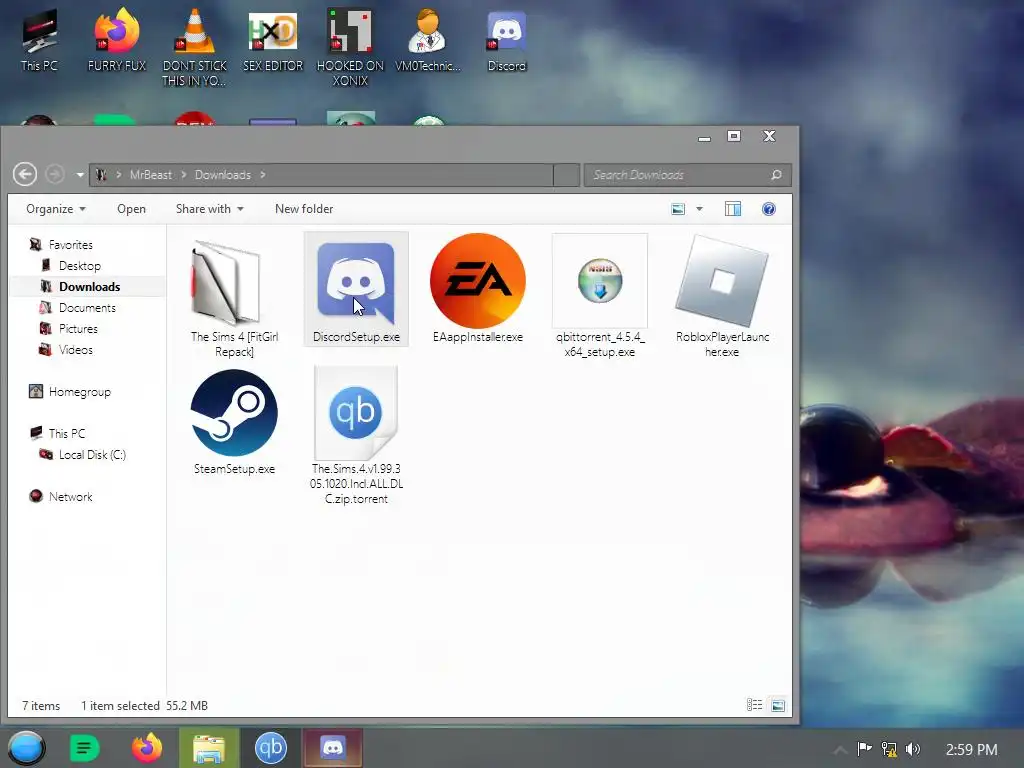Switch to qBittorrent on the taskbar

pos(270,748)
